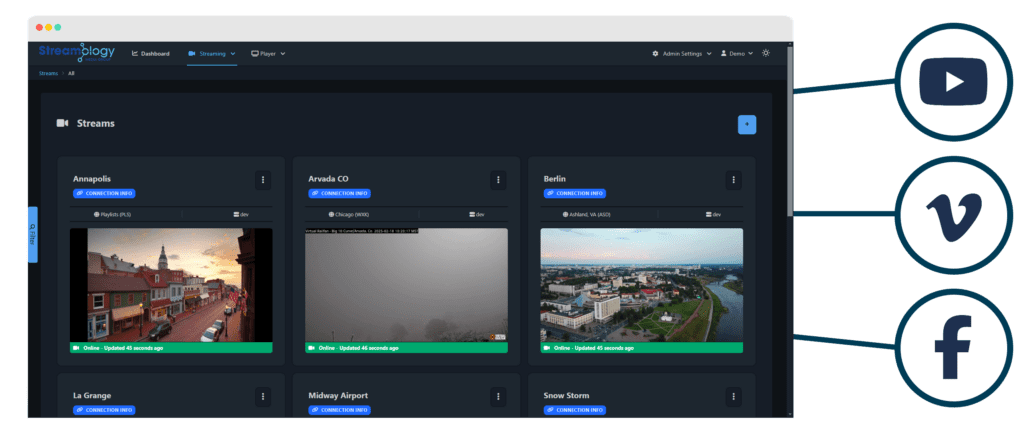Open the Annapolis stream preview thumbnail
The height and width of the screenshot is (433, 1024).
pos(170,284)
